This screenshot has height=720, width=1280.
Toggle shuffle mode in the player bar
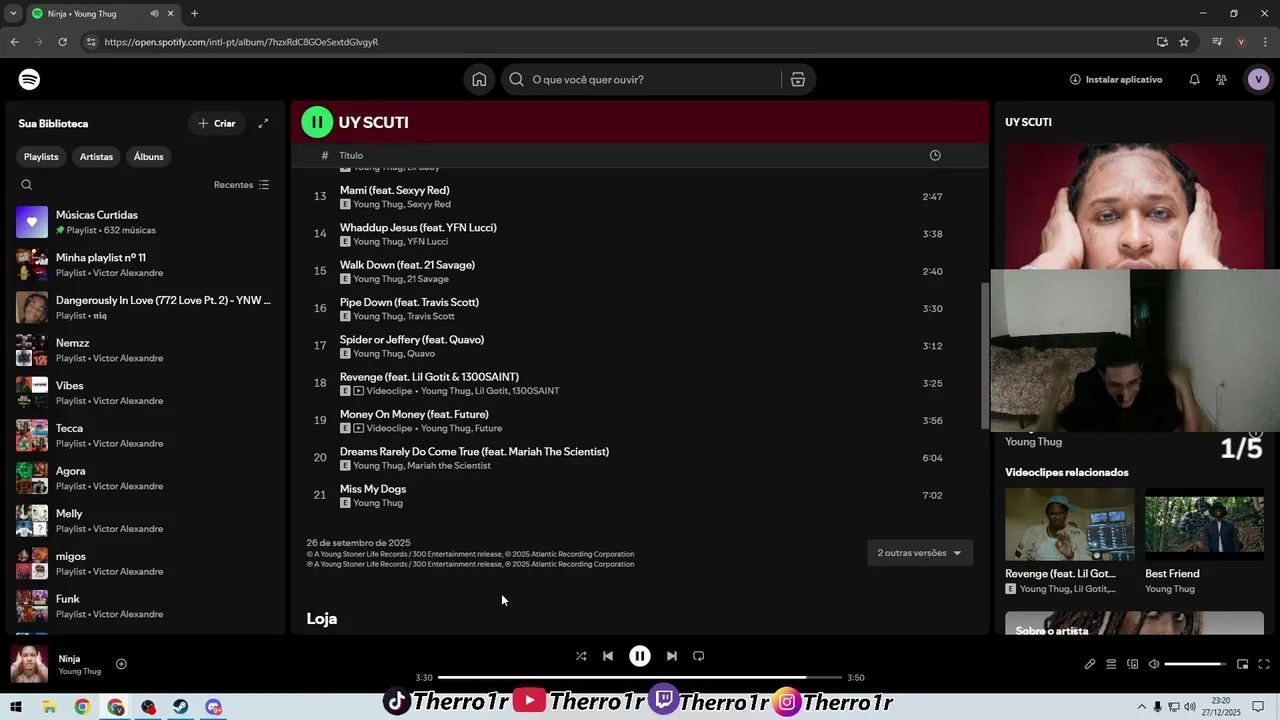(581, 656)
